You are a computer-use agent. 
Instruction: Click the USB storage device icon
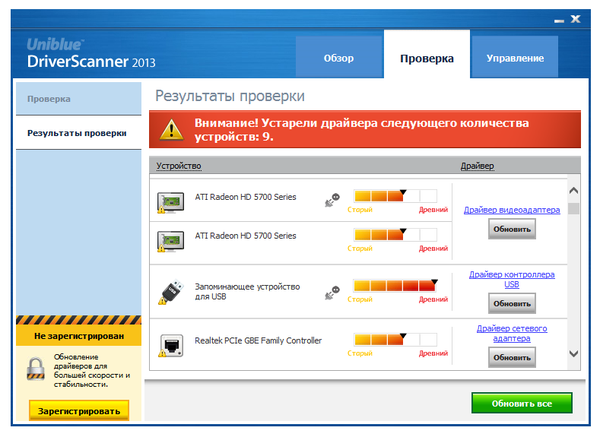pos(171,293)
